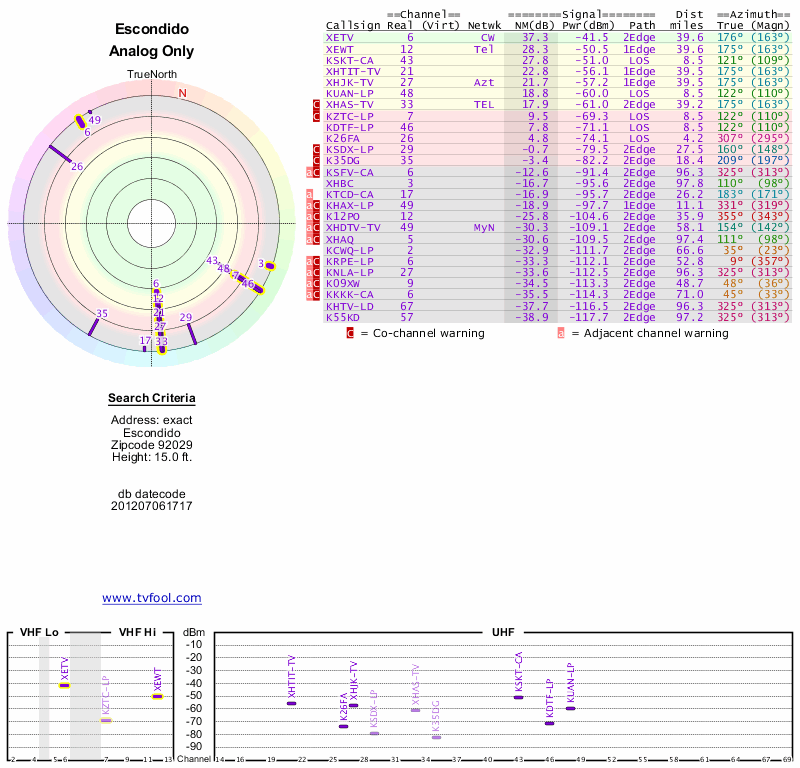Viewport: 800px width, 768px height.
Task: Click the MyN network label
Action: (x=484, y=228)
